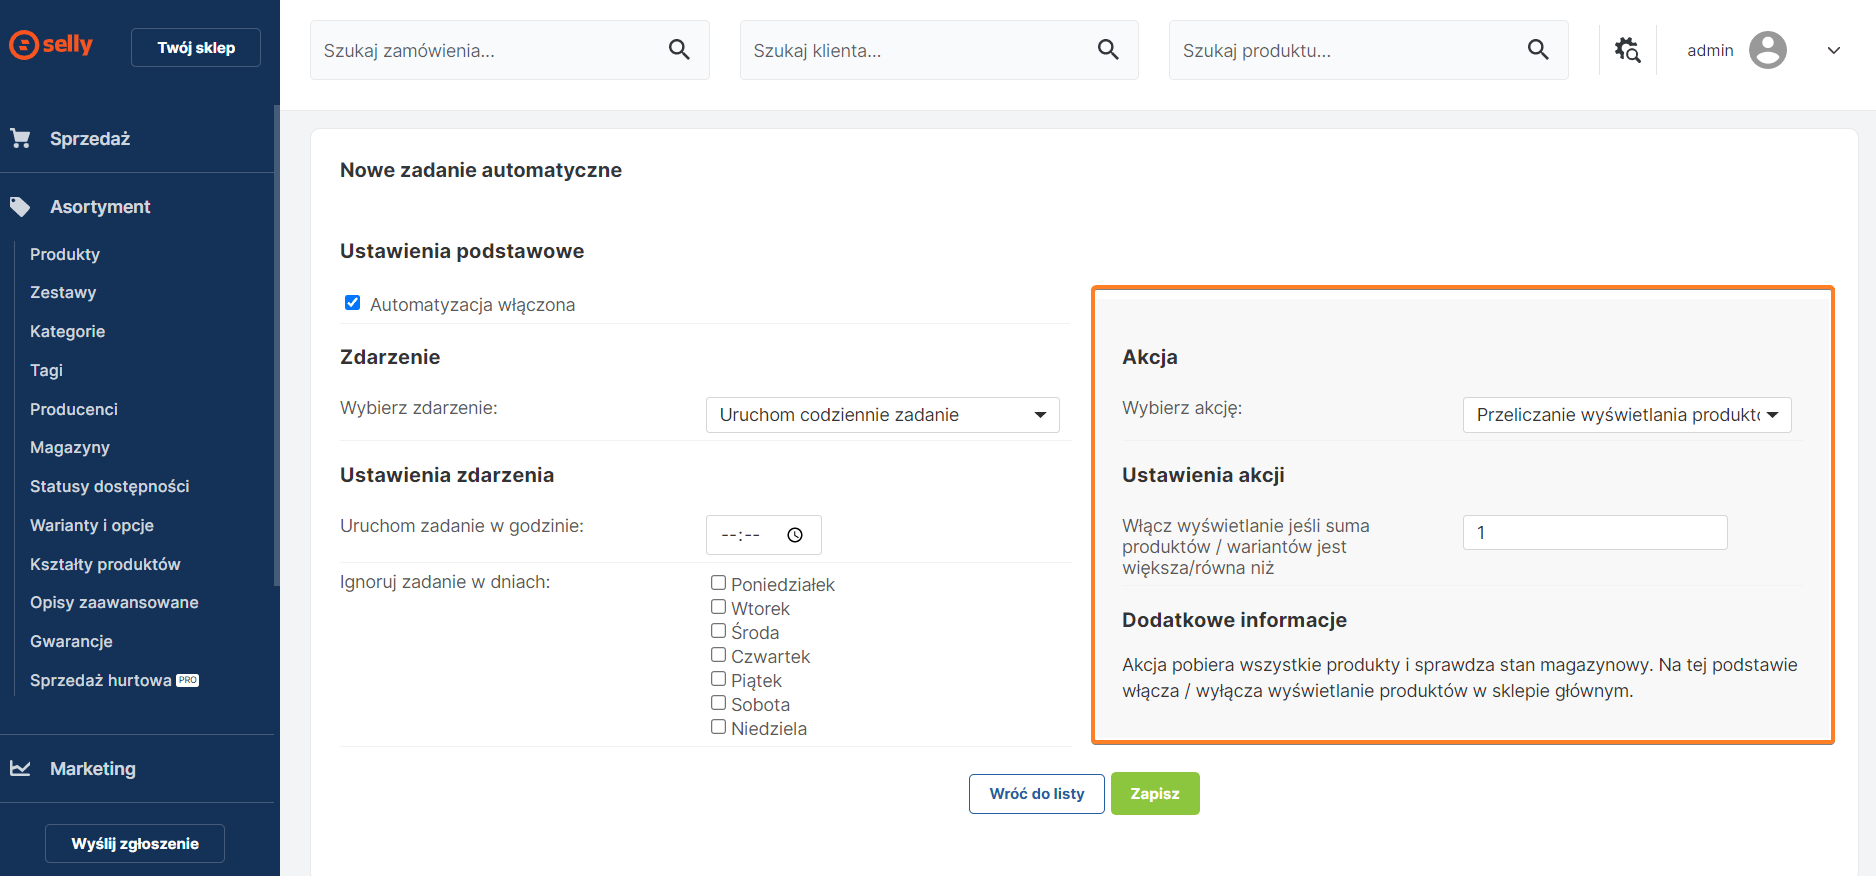Click the Wróć do listy button
The width and height of the screenshot is (1876, 876).
(1036, 794)
